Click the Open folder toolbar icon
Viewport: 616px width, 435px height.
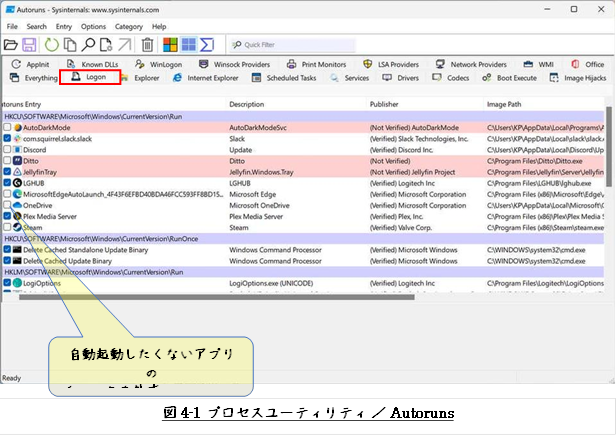pyautogui.click(x=11, y=45)
